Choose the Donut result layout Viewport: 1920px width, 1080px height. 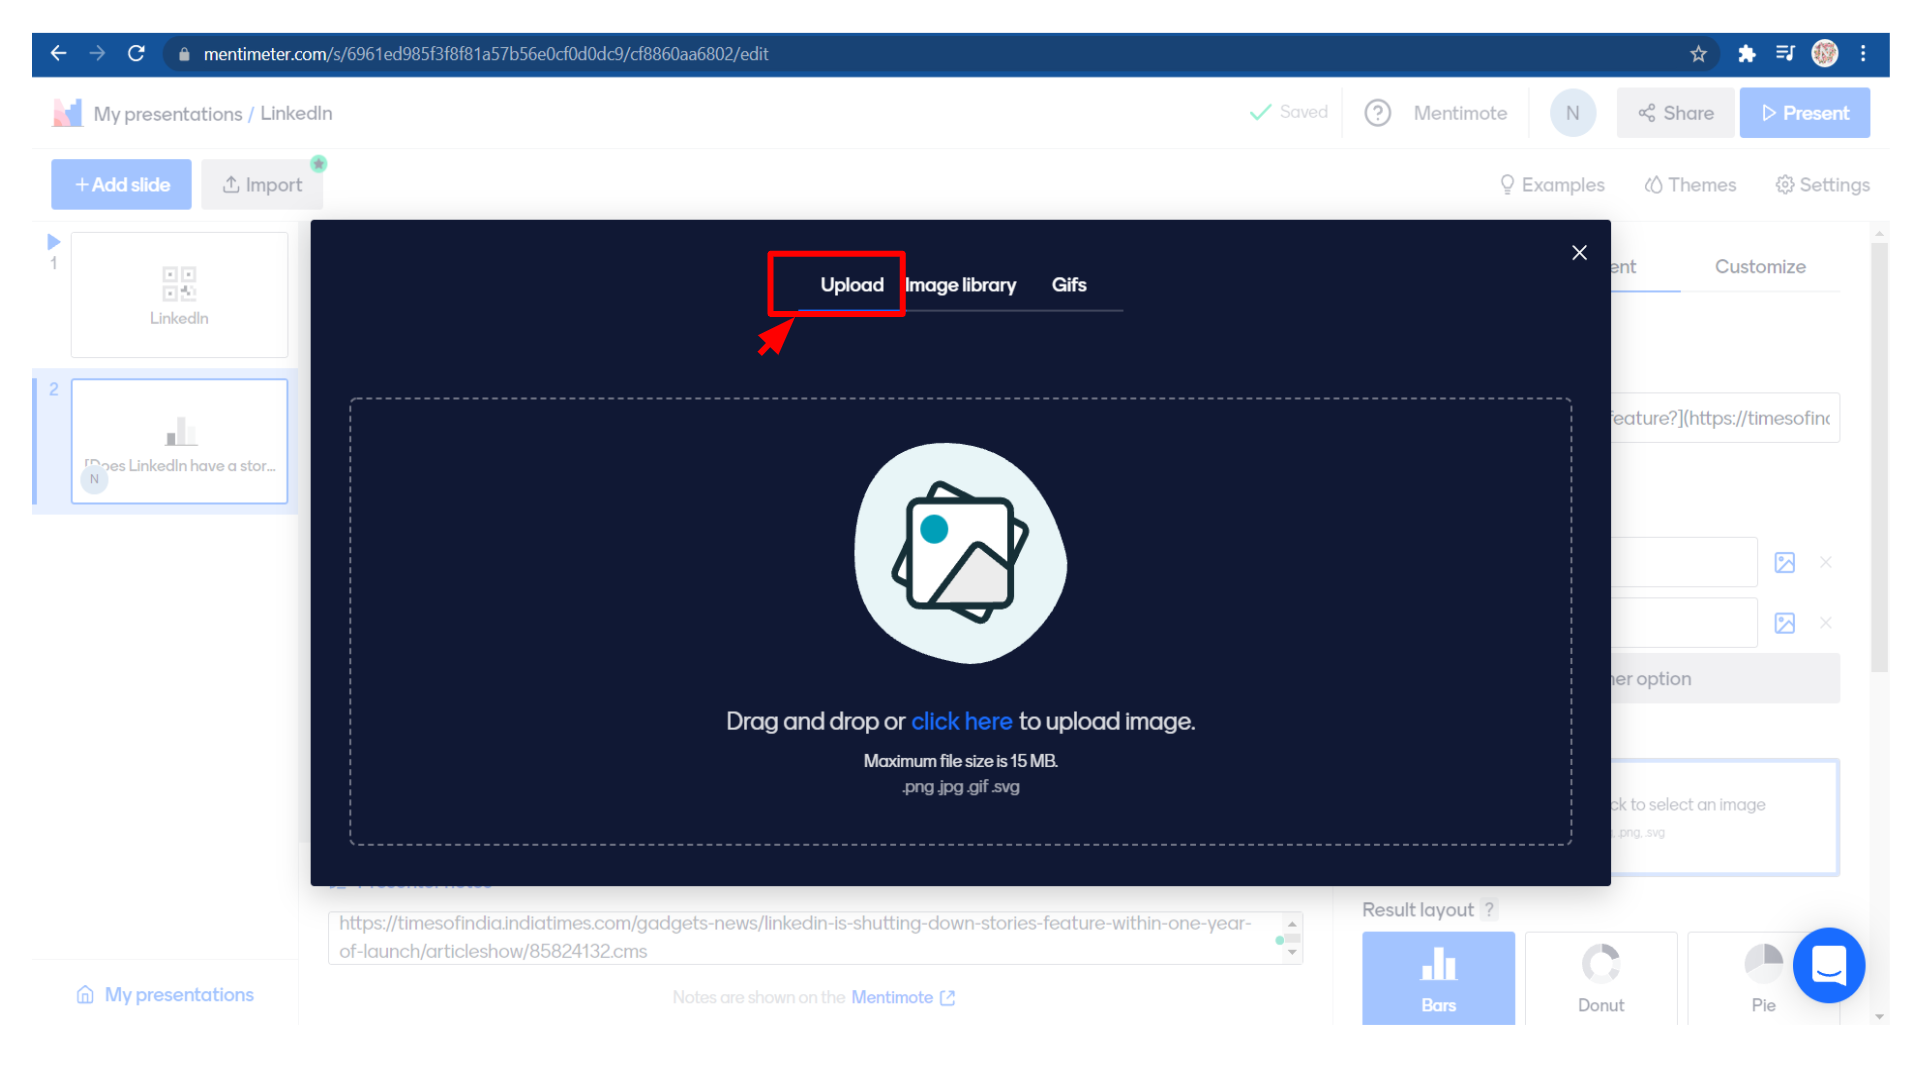(1600, 978)
